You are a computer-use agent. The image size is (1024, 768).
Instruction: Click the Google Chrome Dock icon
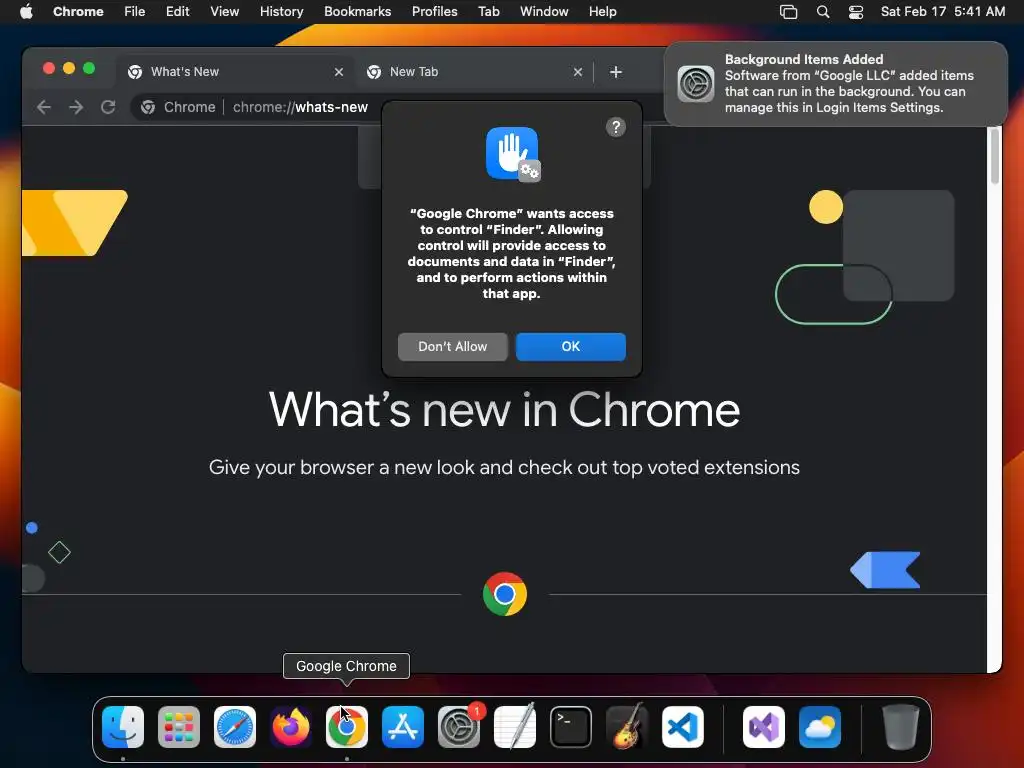[347, 727]
